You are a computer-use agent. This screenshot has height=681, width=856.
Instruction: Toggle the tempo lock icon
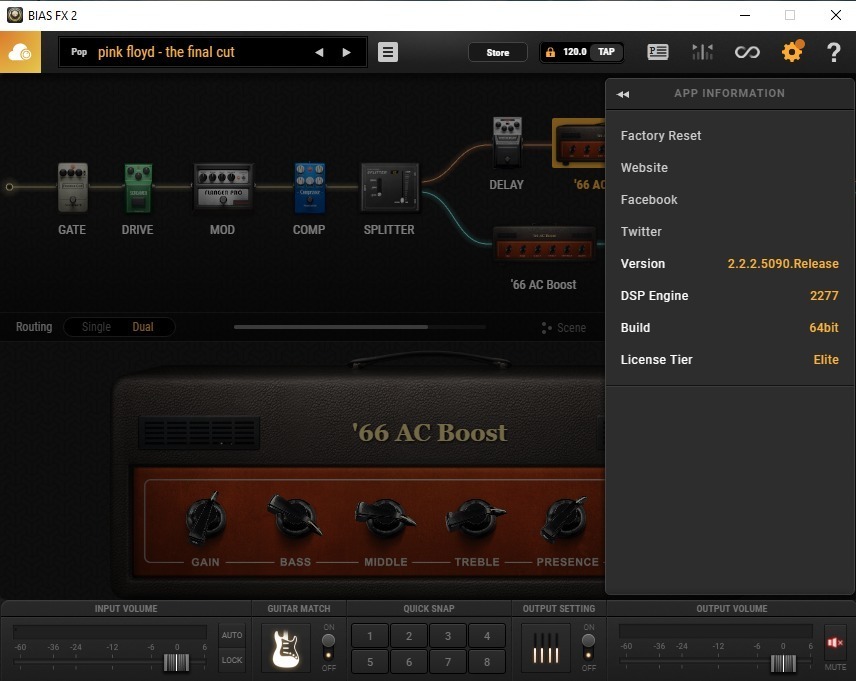[550, 52]
